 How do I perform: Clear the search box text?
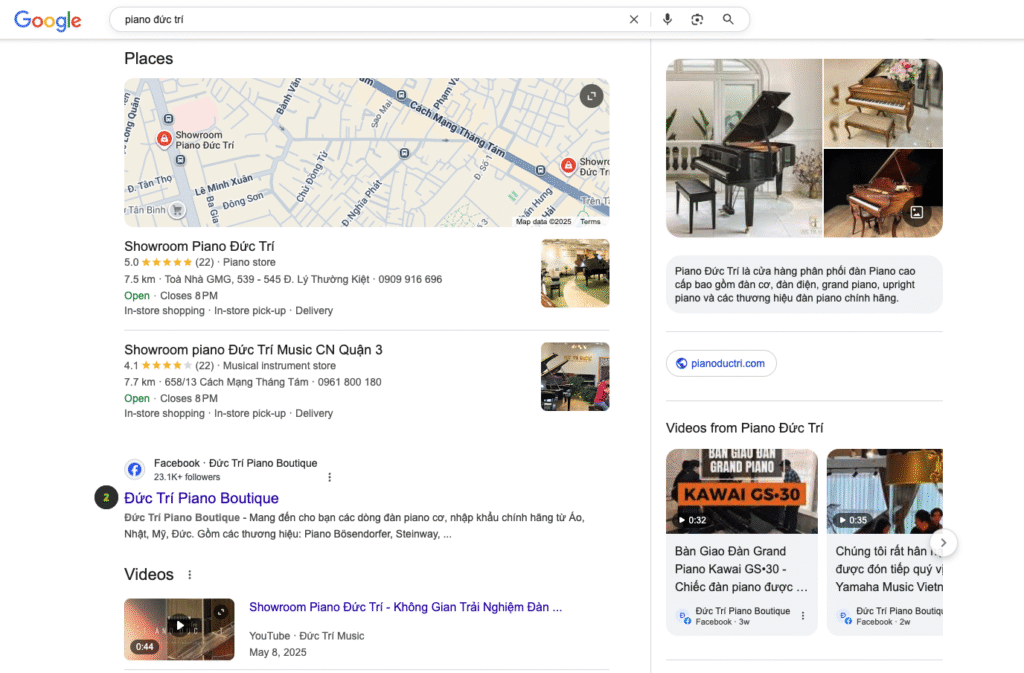[x=633, y=19]
